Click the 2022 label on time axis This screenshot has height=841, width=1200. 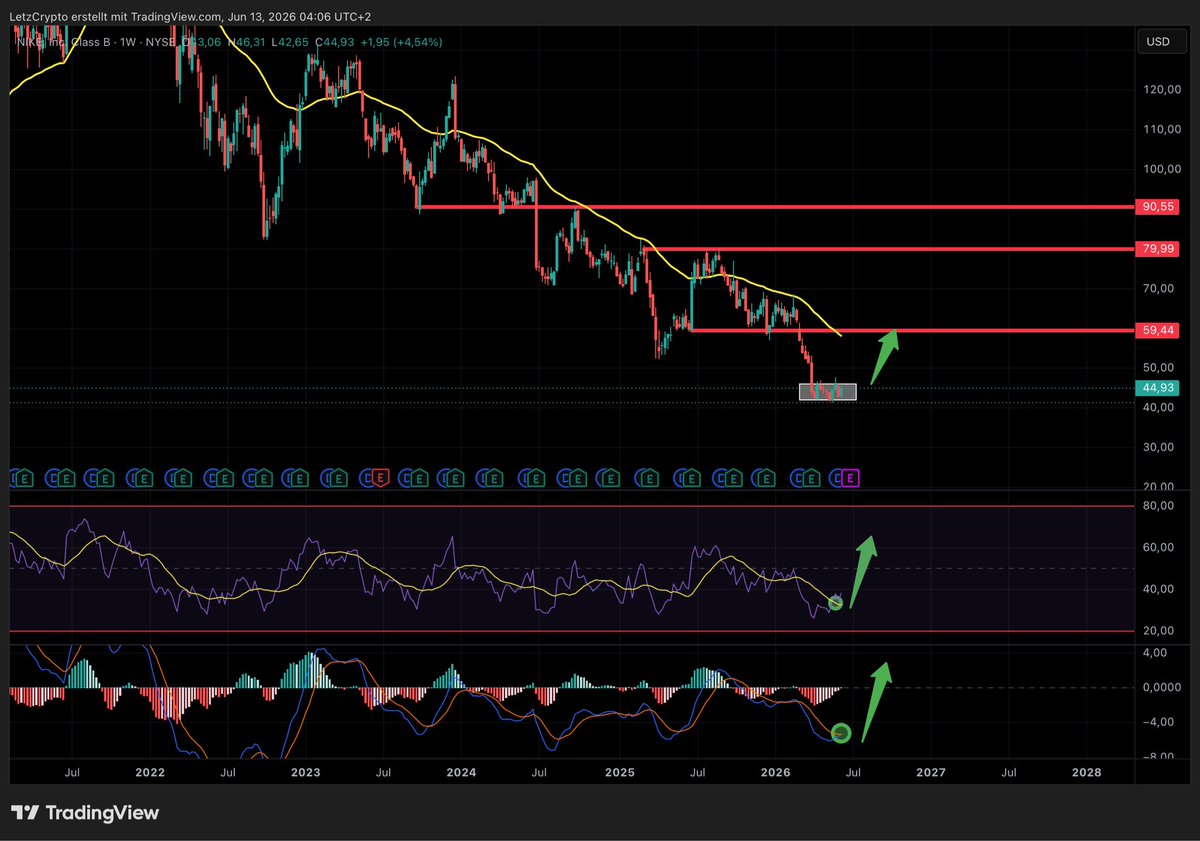coord(150,773)
